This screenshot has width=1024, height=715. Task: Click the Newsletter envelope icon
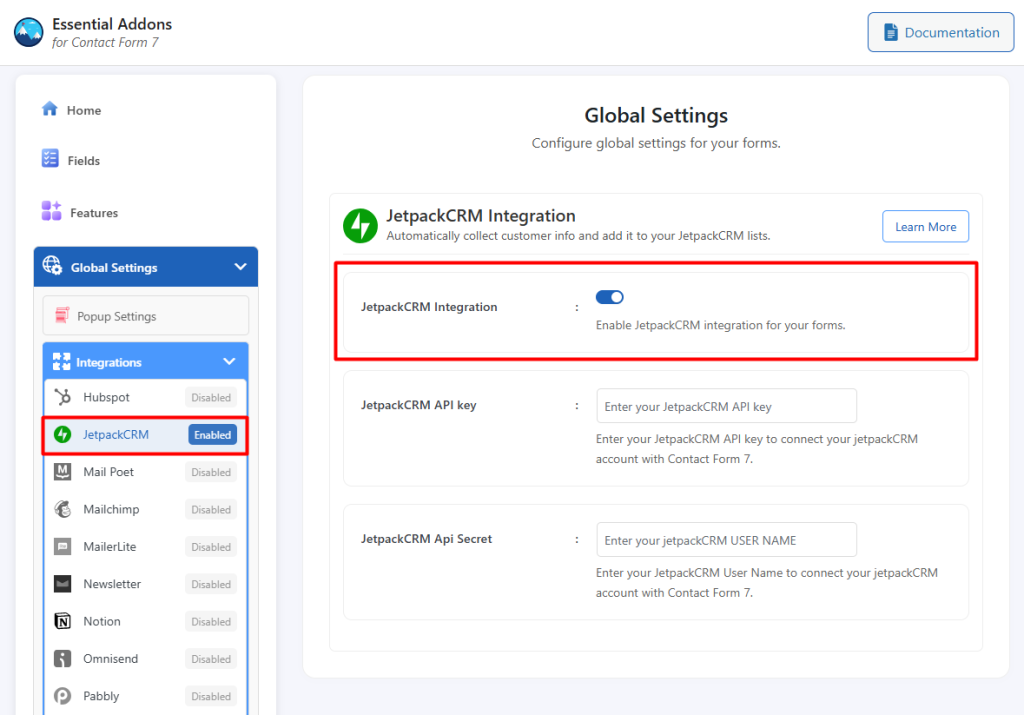pos(63,584)
